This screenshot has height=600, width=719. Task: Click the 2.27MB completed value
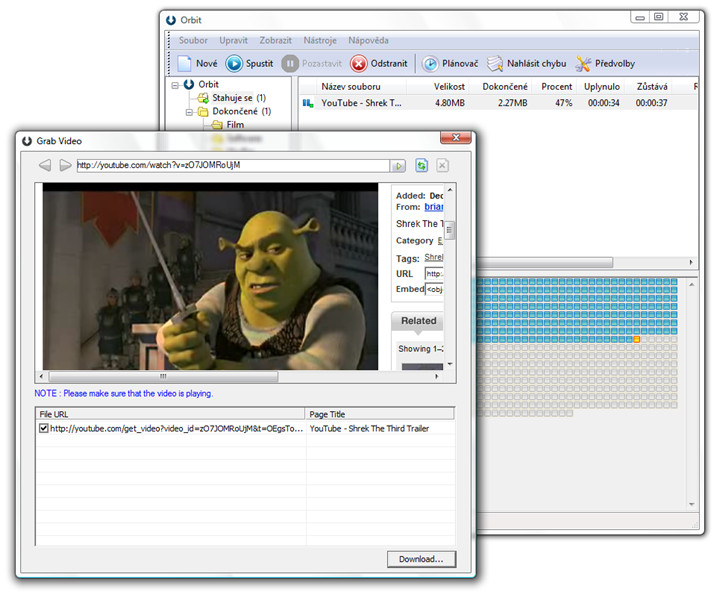(512, 103)
